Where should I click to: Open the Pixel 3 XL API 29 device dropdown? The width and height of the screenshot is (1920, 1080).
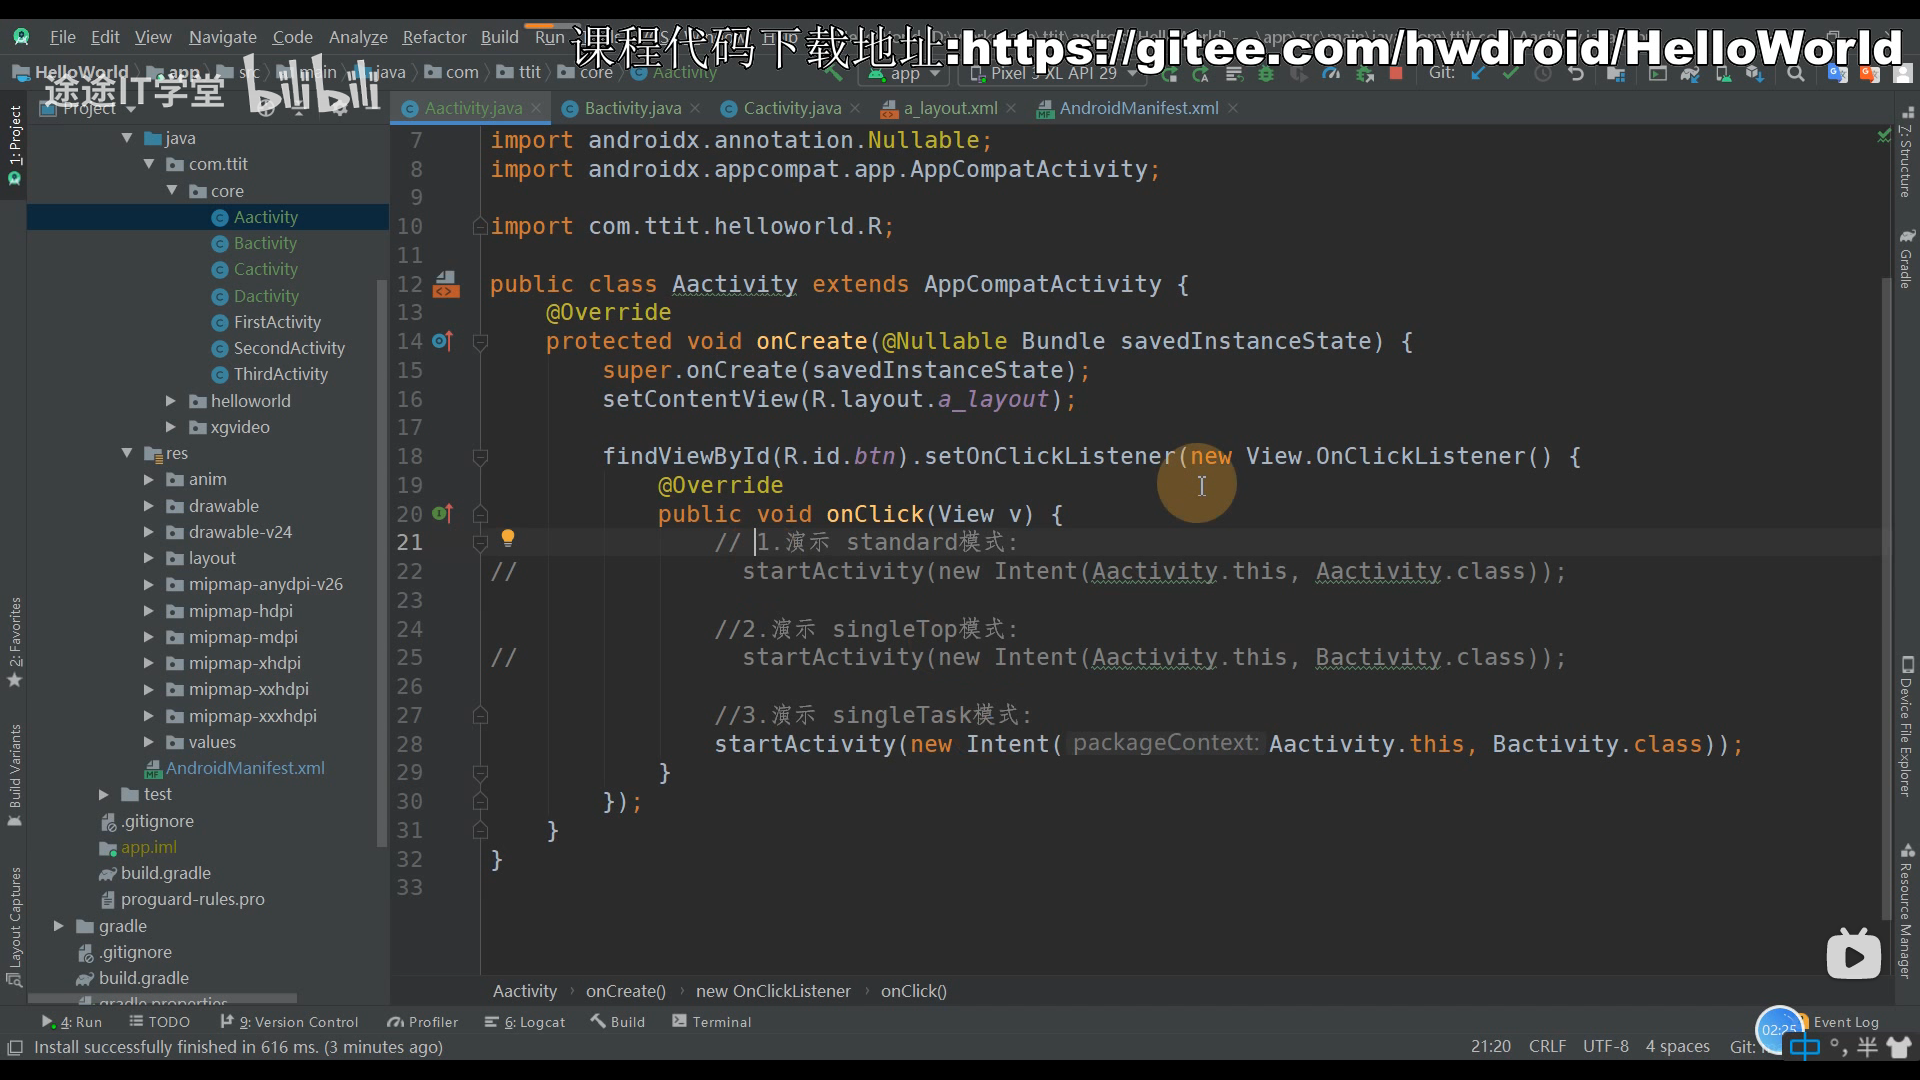click(x=1053, y=73)
